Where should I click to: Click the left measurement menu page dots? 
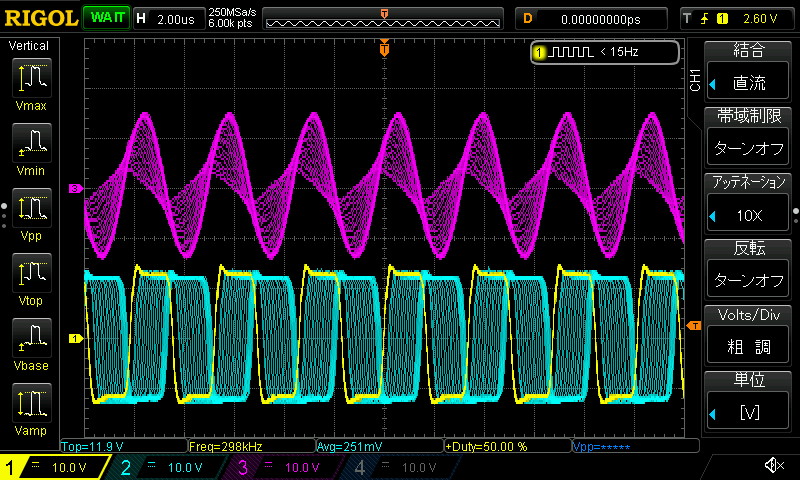click(4, 215)
